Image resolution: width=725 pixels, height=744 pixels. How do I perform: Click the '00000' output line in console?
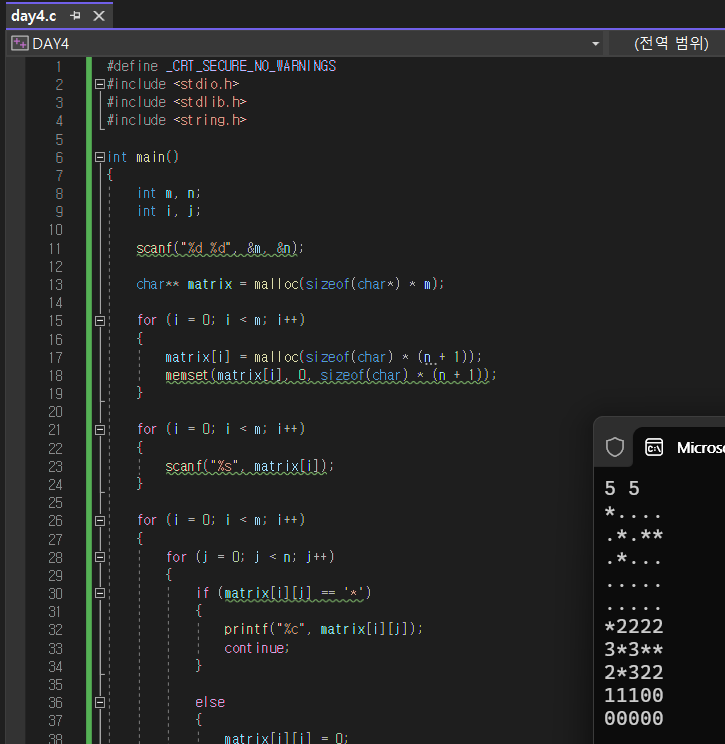(633, 718)
